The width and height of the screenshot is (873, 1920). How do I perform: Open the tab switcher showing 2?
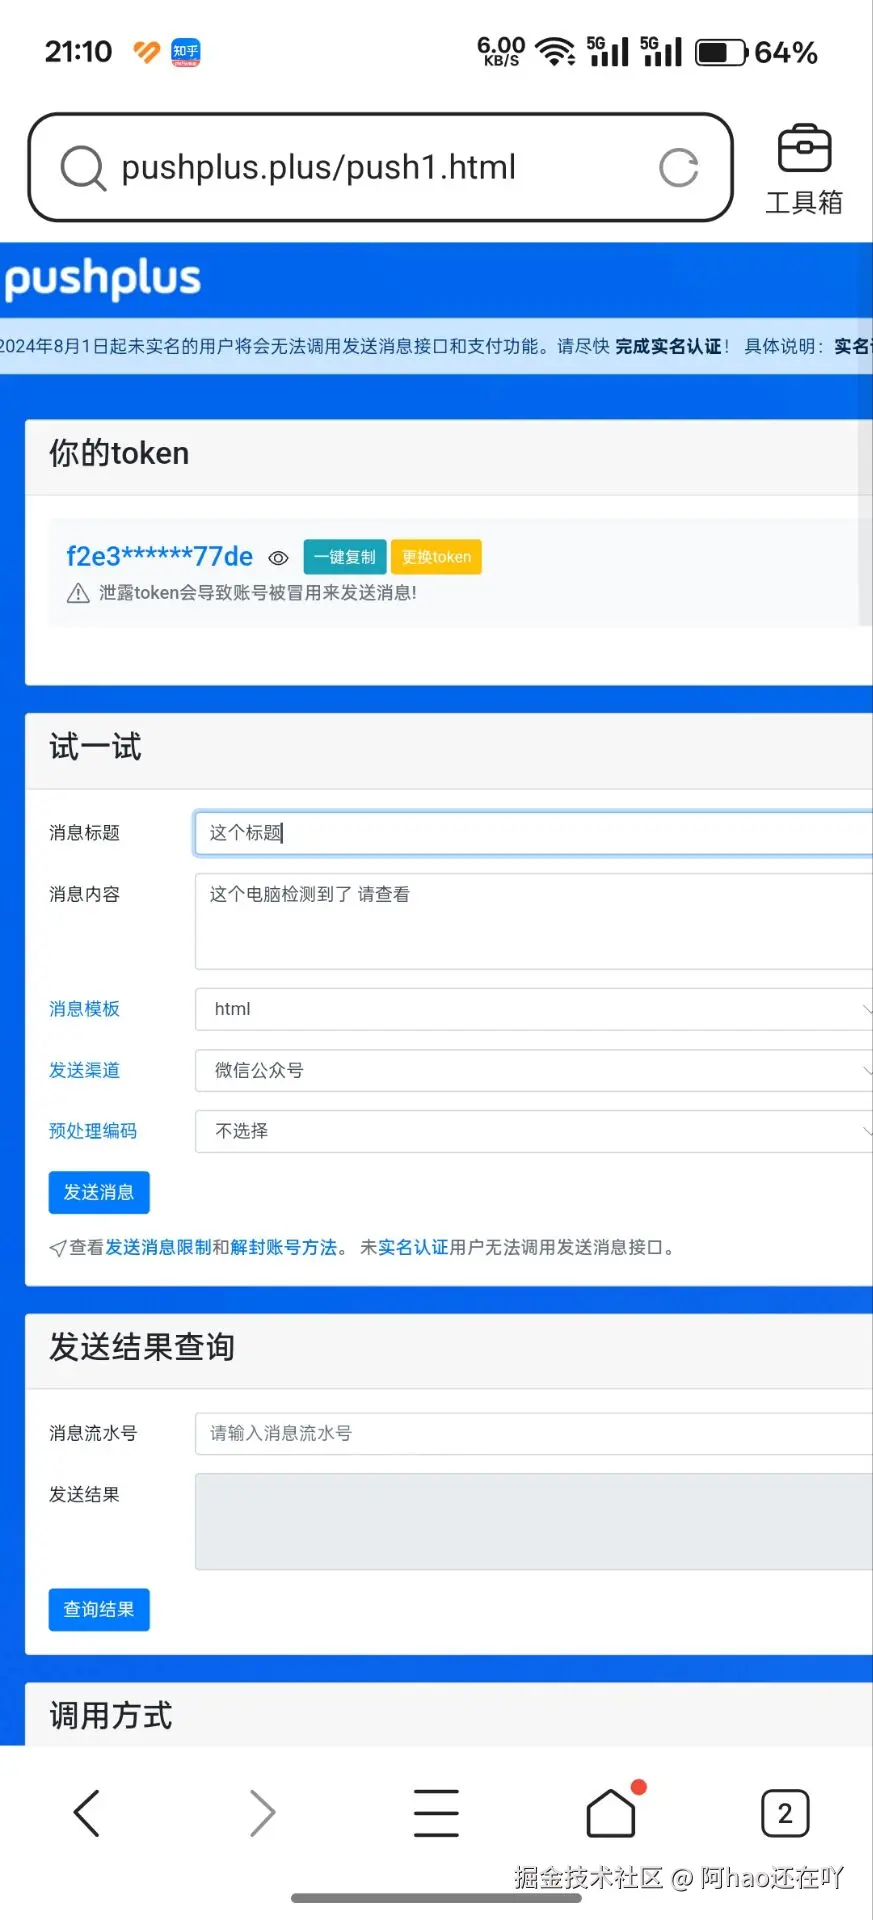[x=785, y=1813]
